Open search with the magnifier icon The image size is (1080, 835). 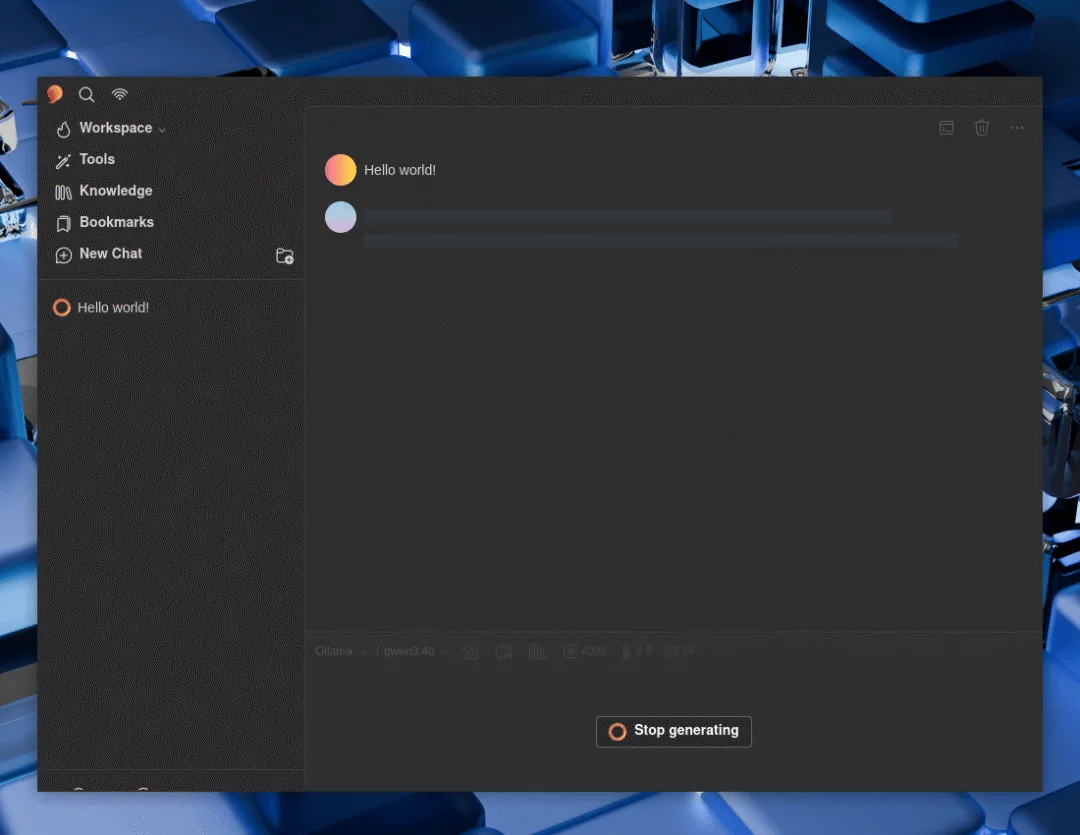pyautogui.click(x=86, y=94)
